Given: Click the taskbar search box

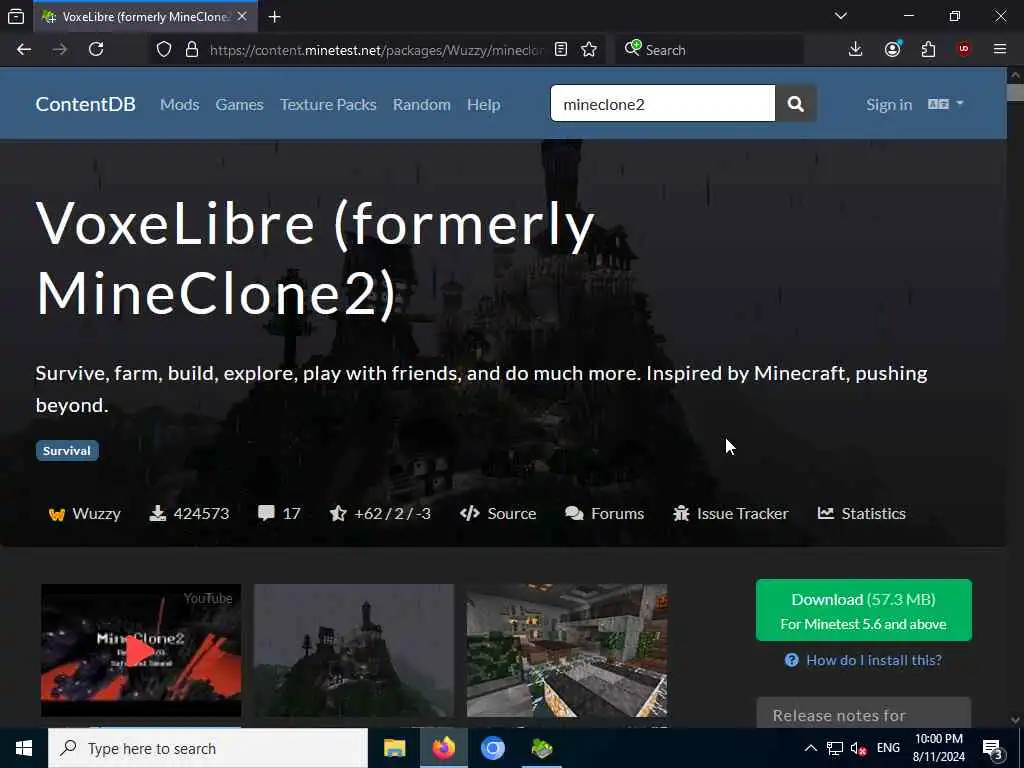Looking at the screenshot, I should coord(208,748).
